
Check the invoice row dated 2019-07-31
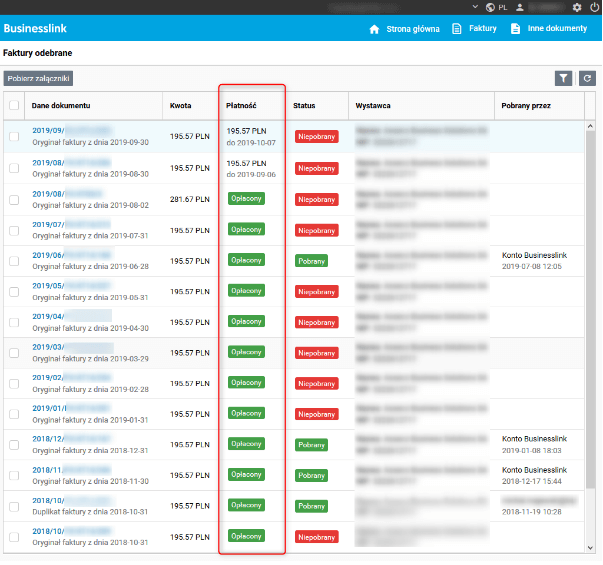(14, 230)
